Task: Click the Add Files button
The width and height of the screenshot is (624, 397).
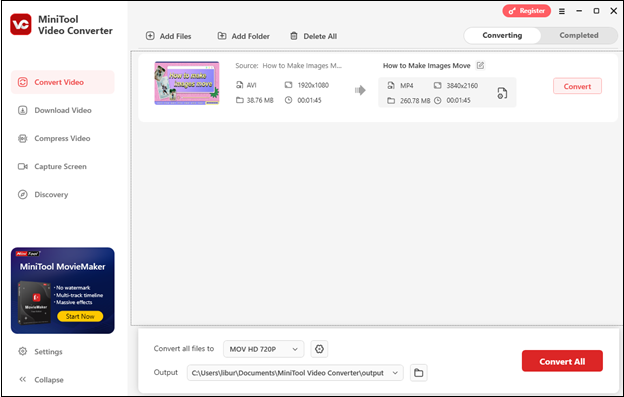Action: (168, 36)
